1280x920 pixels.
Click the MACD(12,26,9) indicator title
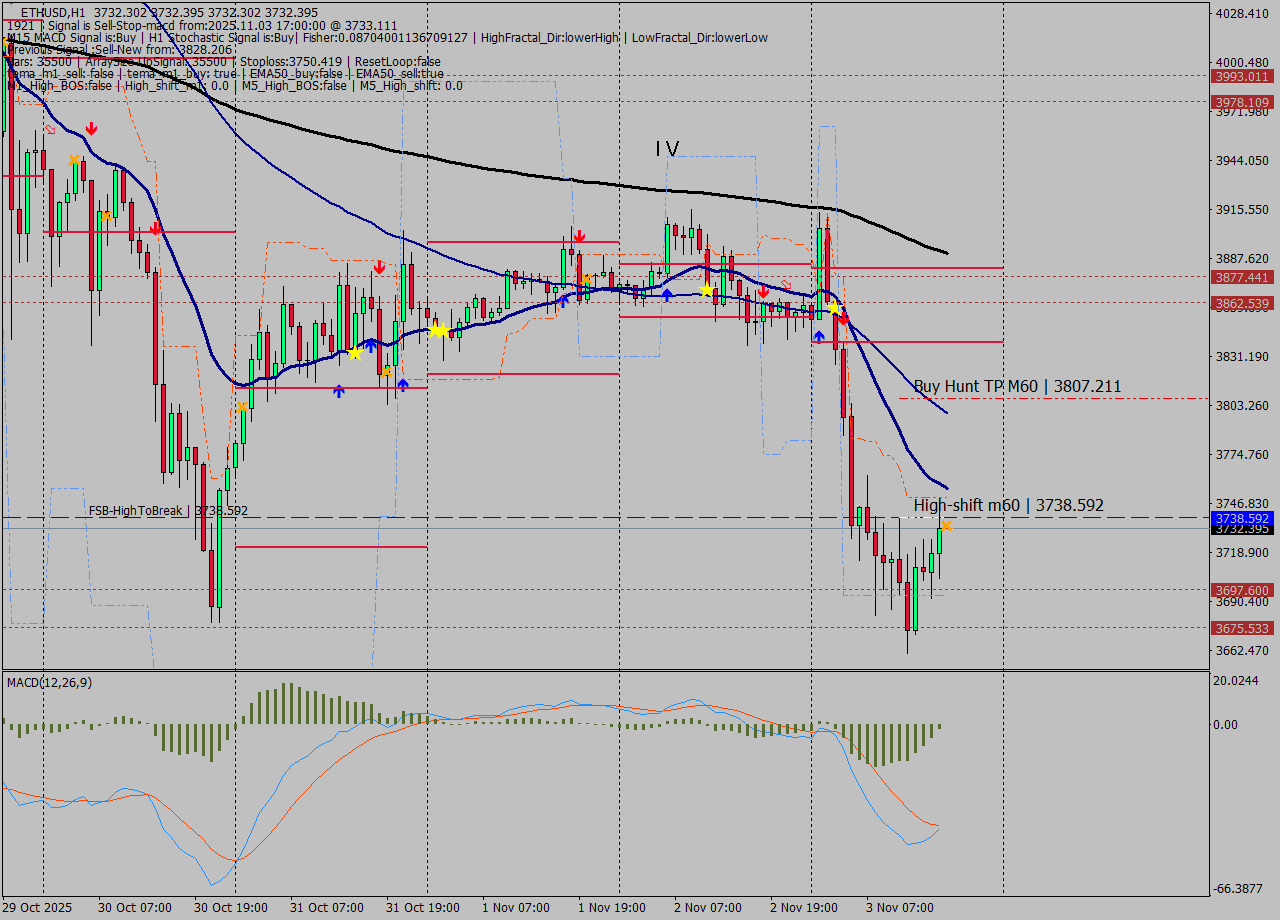(x=50, y=682)
